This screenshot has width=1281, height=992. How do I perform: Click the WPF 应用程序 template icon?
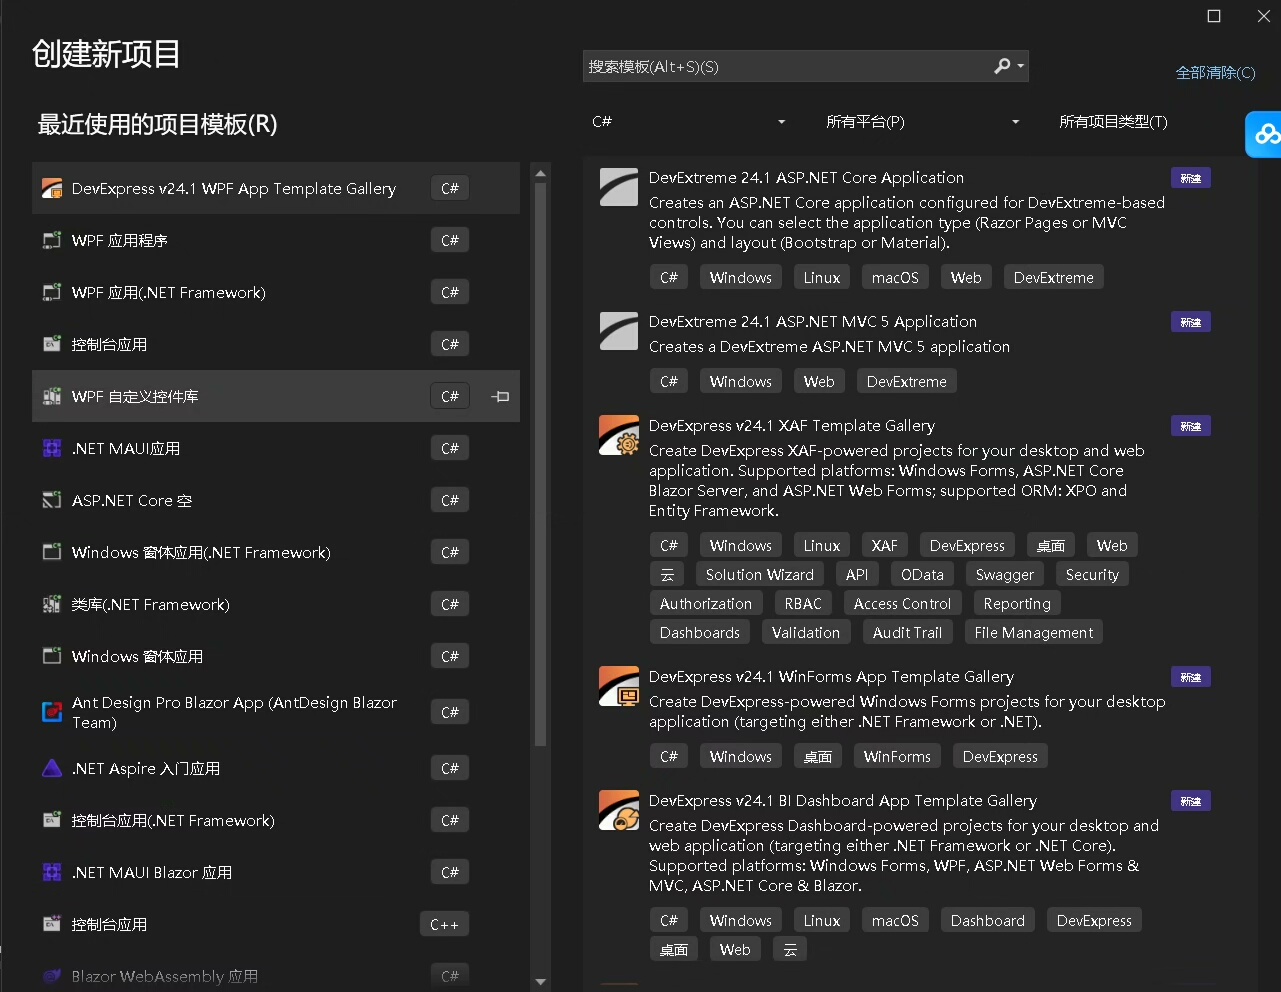tap(52, 240)
